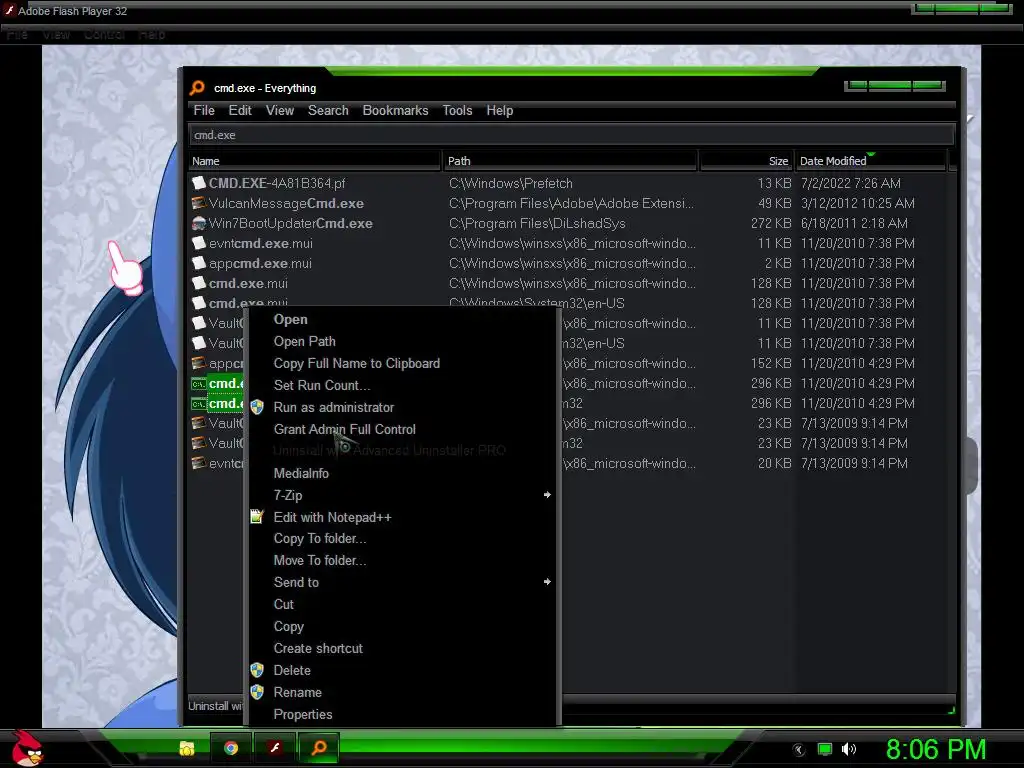Expand the 7-Zip submenu arrow
This screenshot has width=1024, height=768.
pyautogui.click(x=547, y=495)
